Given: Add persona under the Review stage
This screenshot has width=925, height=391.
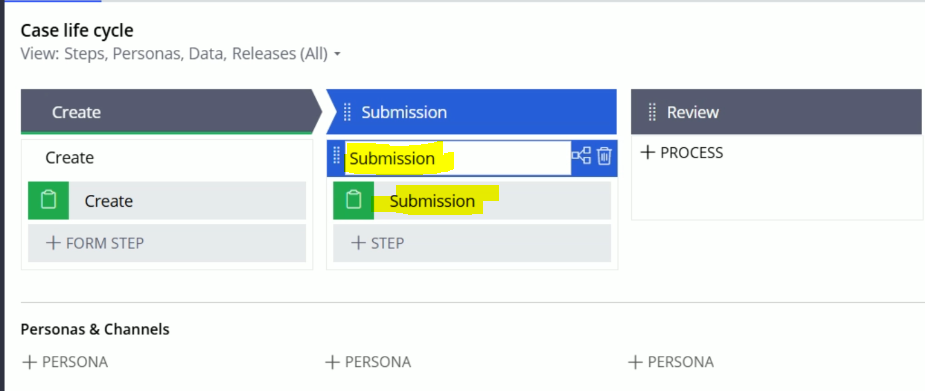Looking at the screenshot, I should click(x=671, y=362).
